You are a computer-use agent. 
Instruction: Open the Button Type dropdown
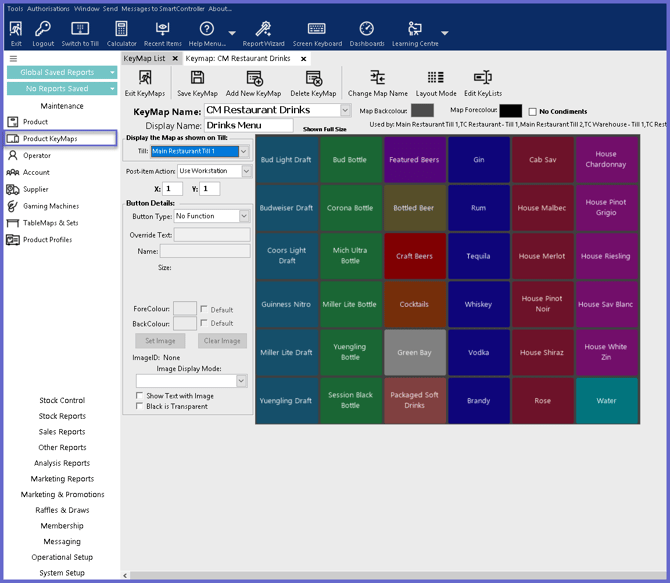pyautogui.click(x=244, y=216)
